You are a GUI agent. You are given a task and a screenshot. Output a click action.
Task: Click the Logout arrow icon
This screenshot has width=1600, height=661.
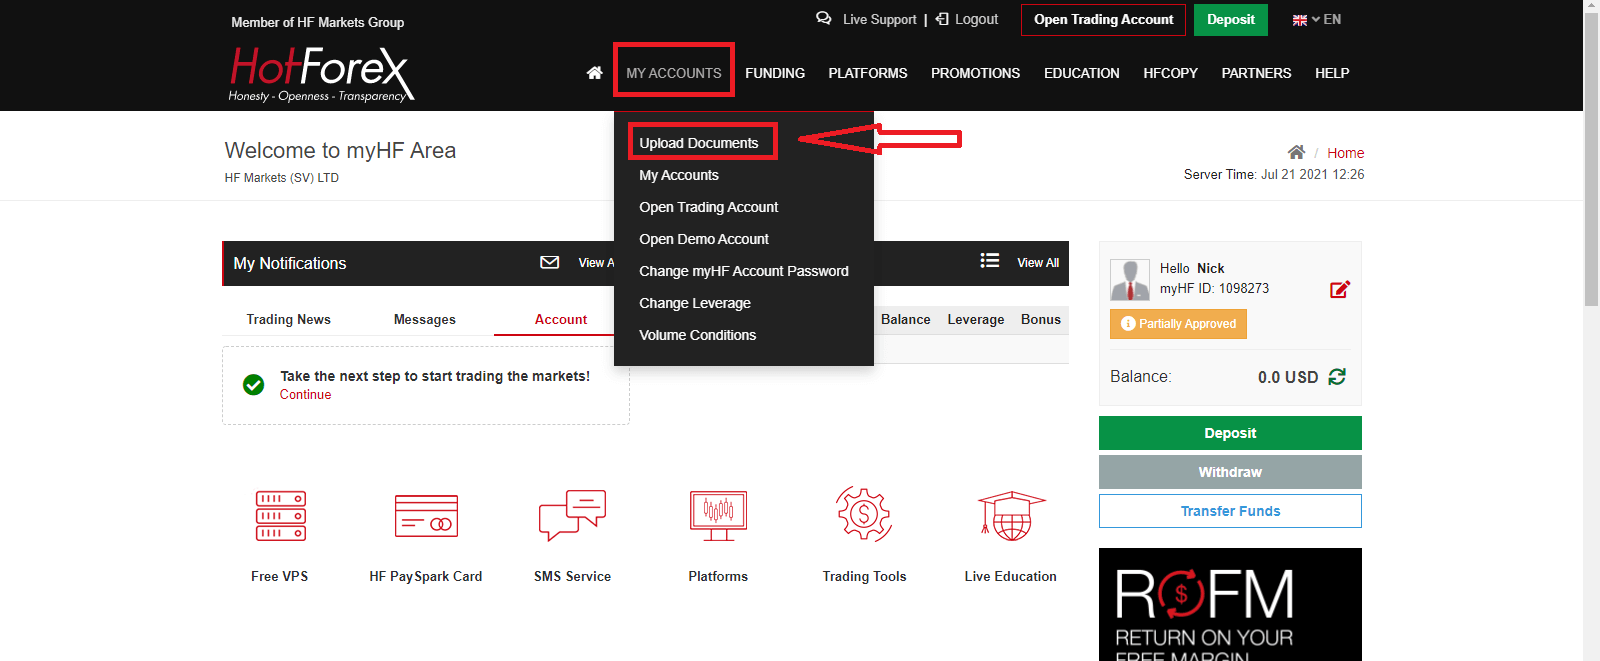click(942, 19)
